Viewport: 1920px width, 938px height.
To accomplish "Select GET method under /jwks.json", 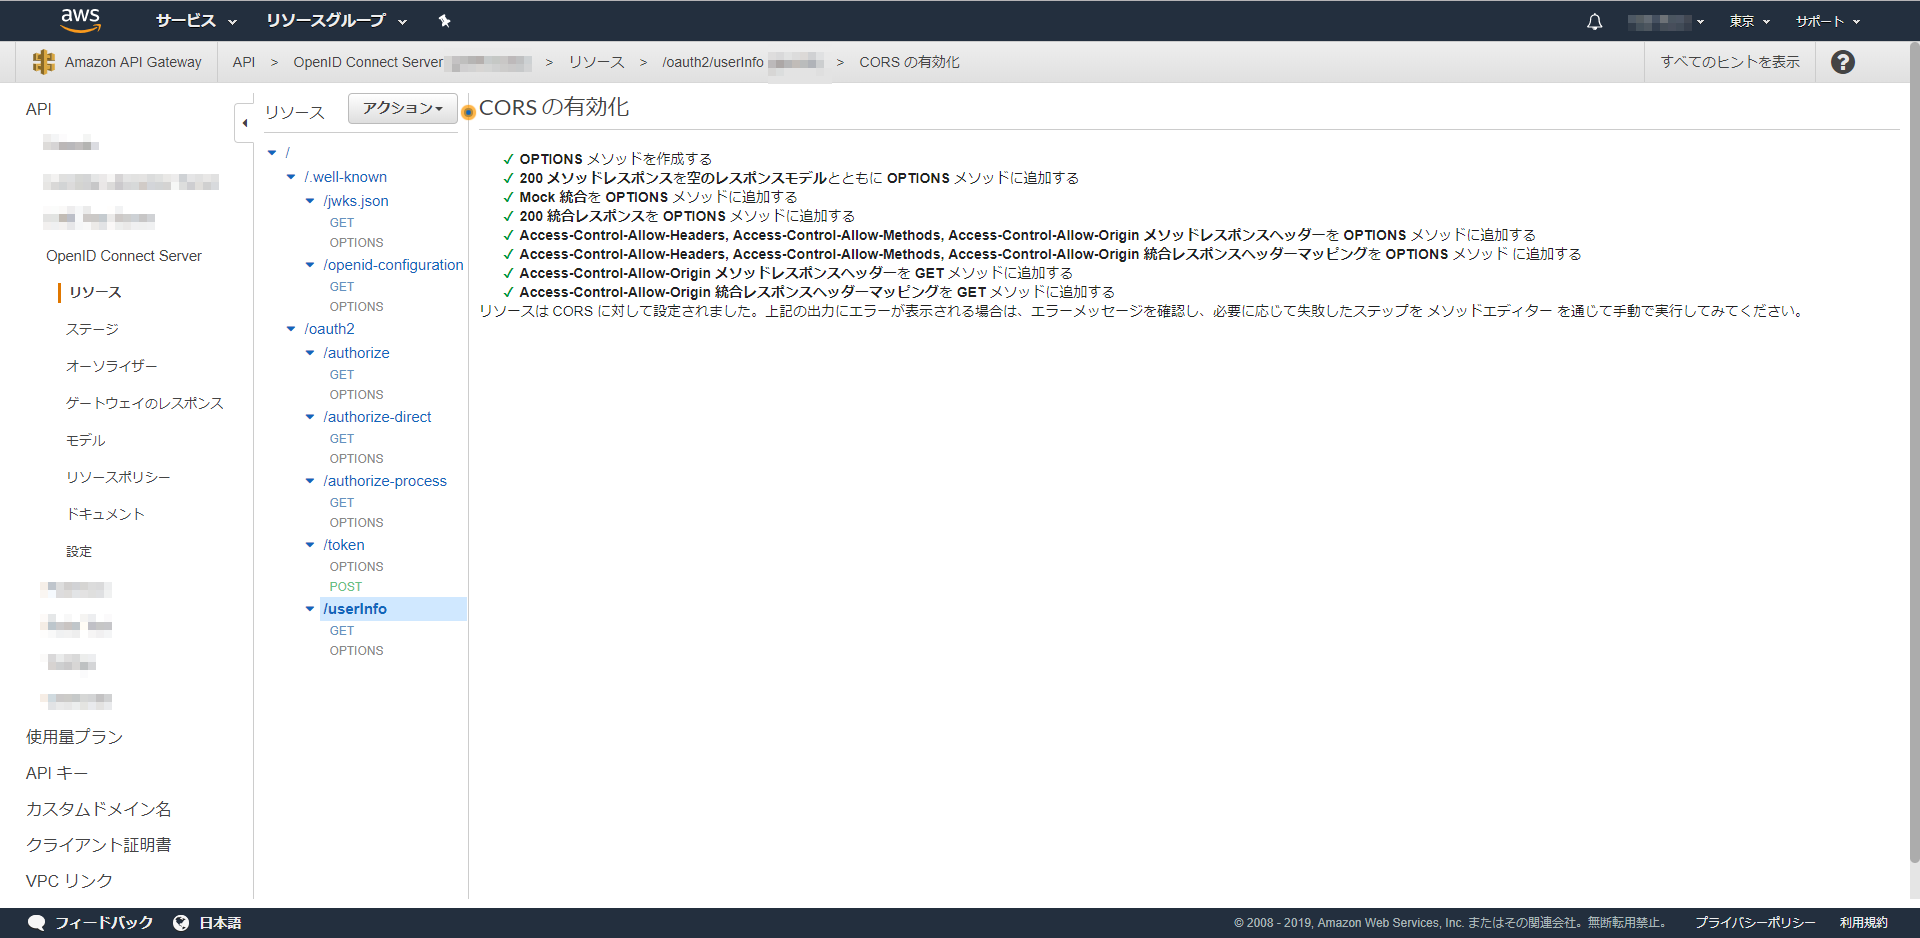I will click(342, 223).
